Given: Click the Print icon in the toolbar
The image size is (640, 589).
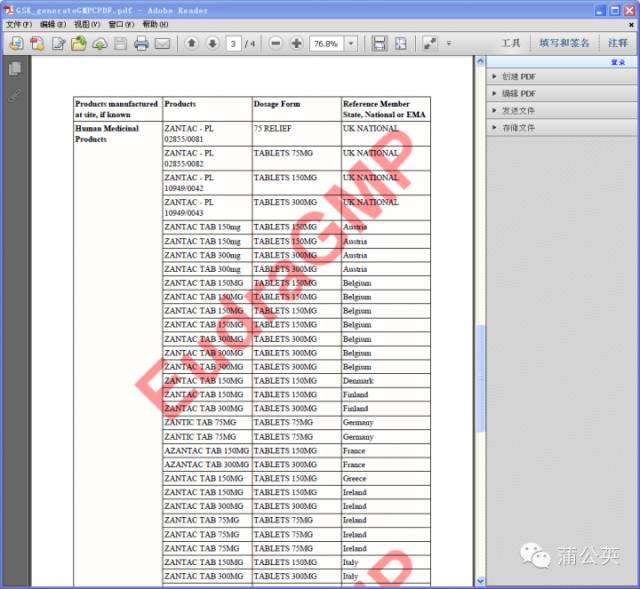Looking at the screenshot, I should click(x=141, y=43).
